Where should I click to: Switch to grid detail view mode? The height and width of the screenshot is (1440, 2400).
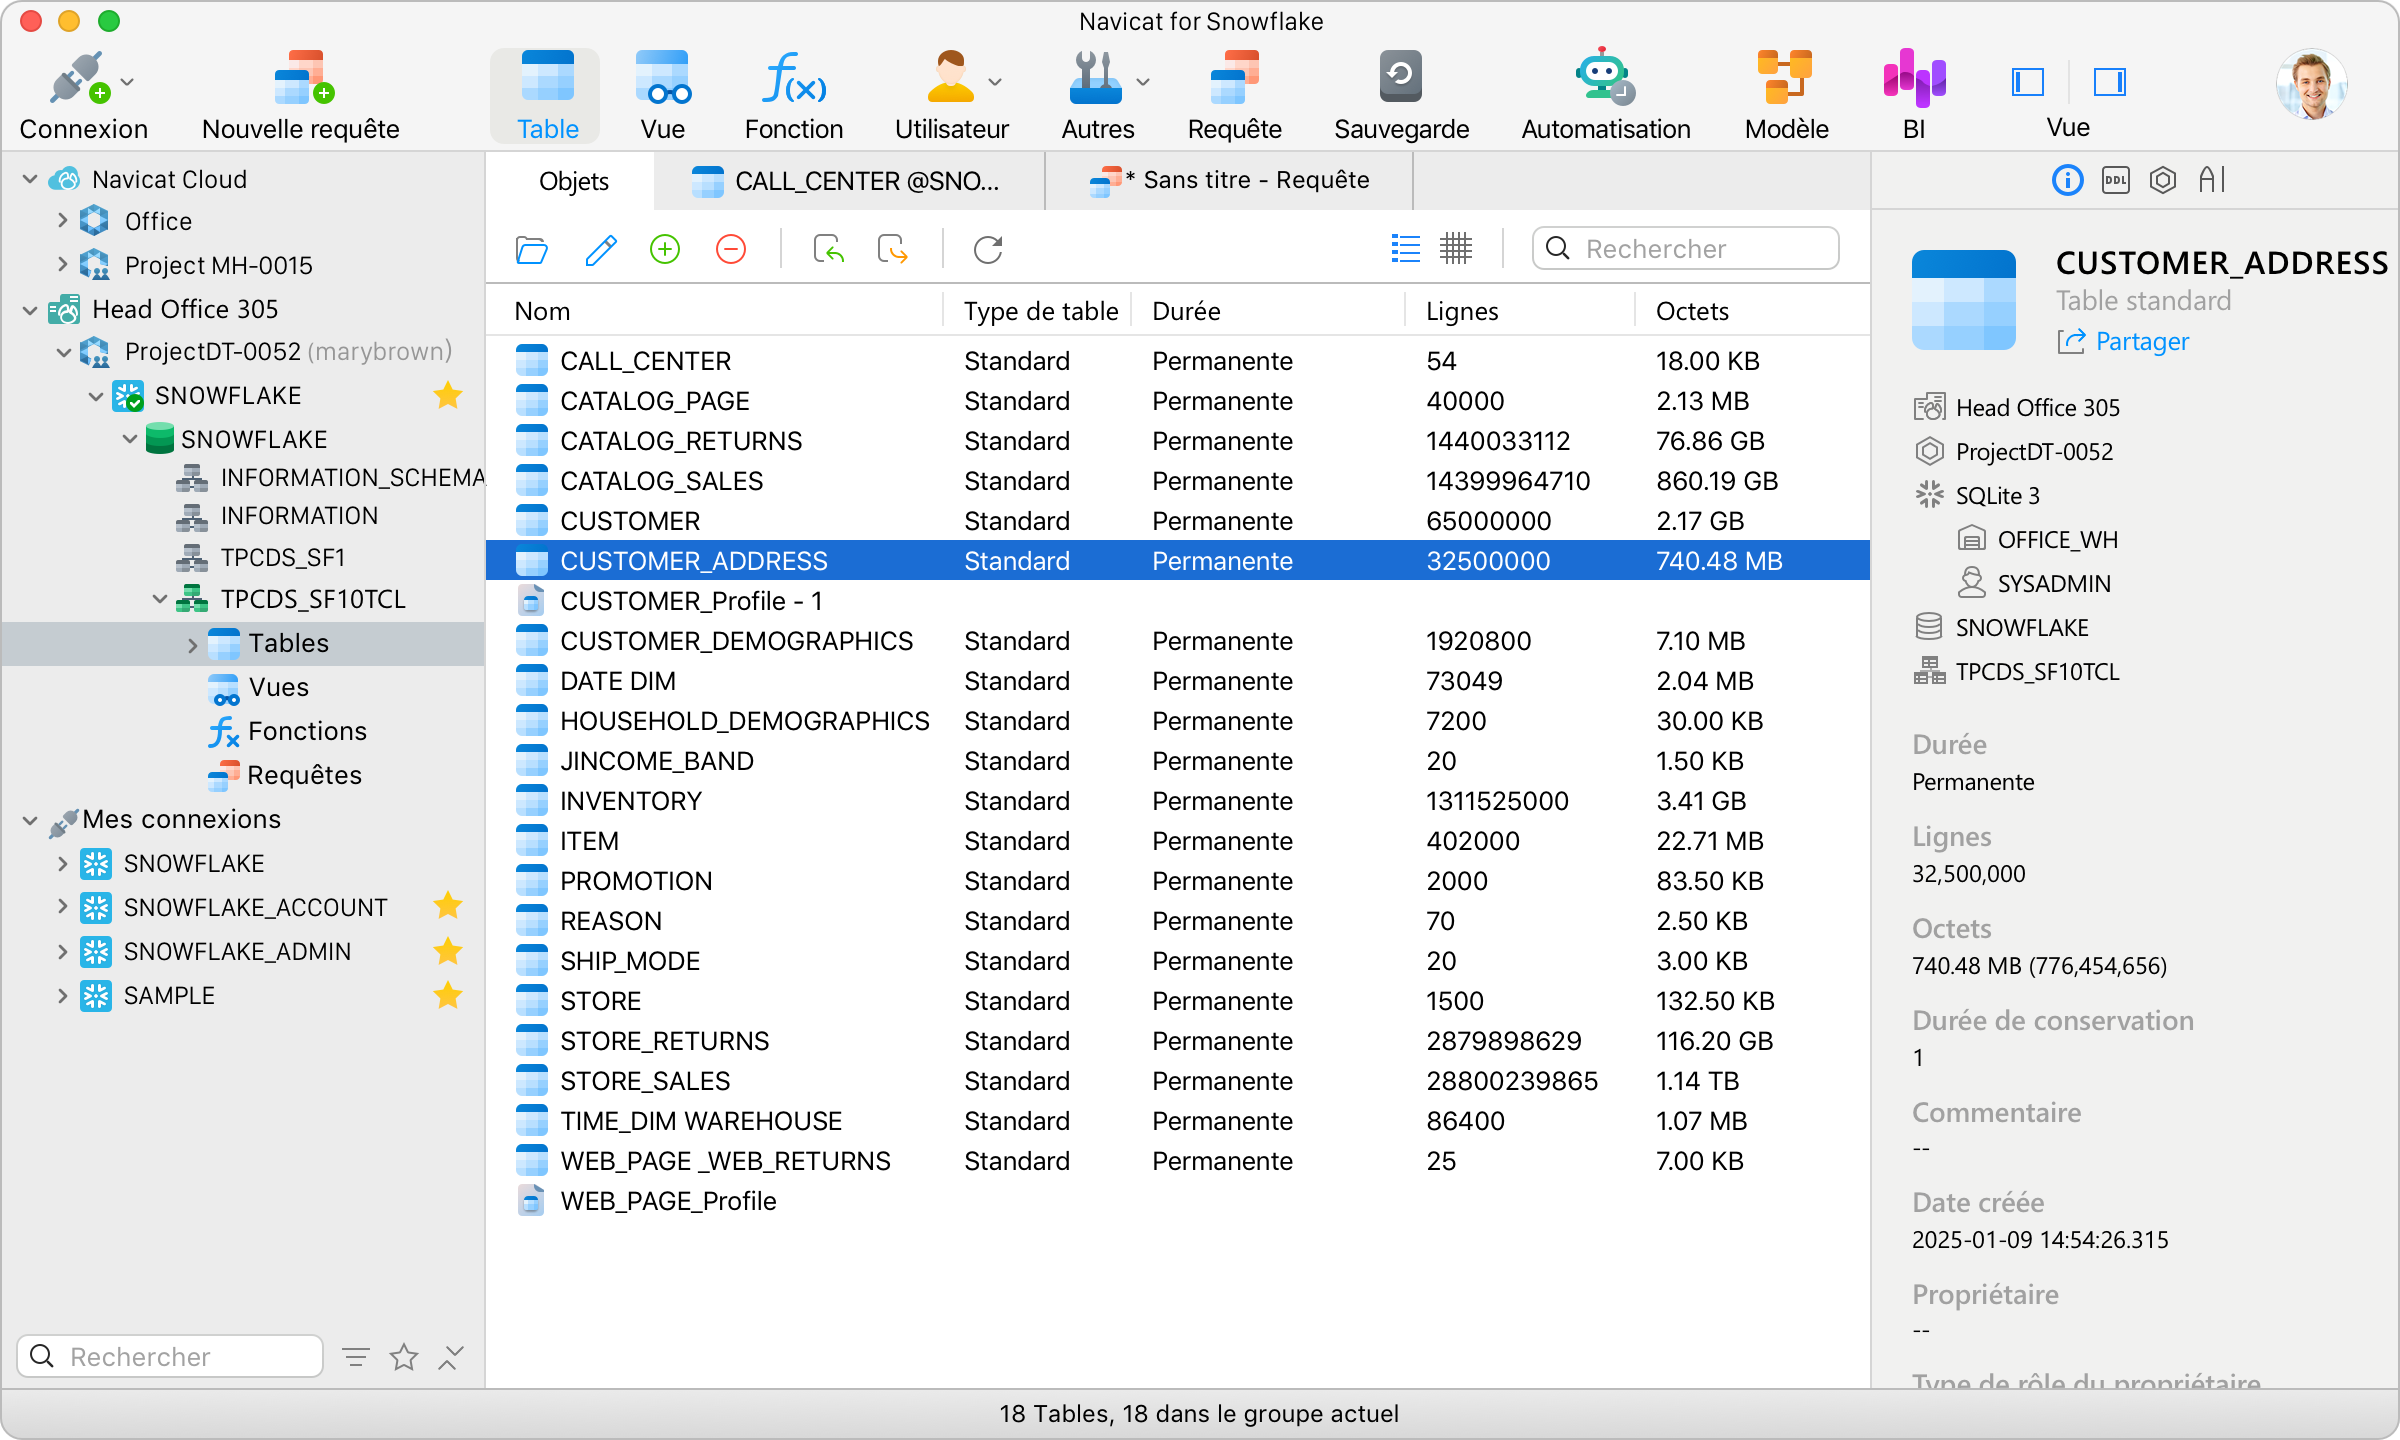pyautogui.click(x=1456, y=249)
